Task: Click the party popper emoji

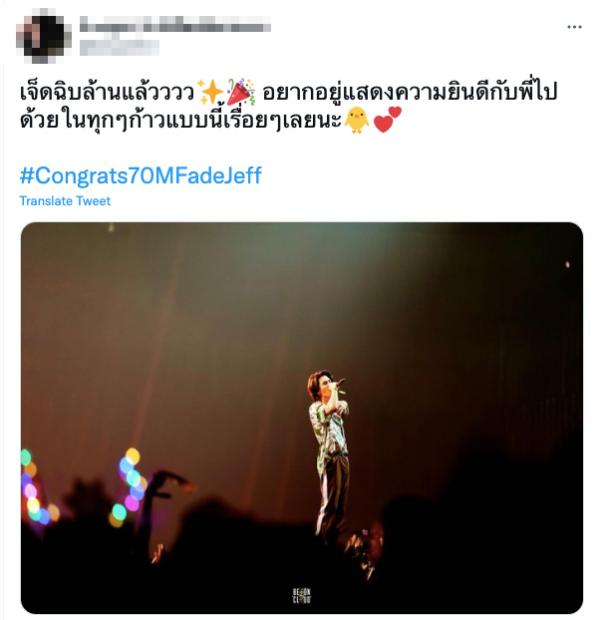Action: (x=241, y=92)
